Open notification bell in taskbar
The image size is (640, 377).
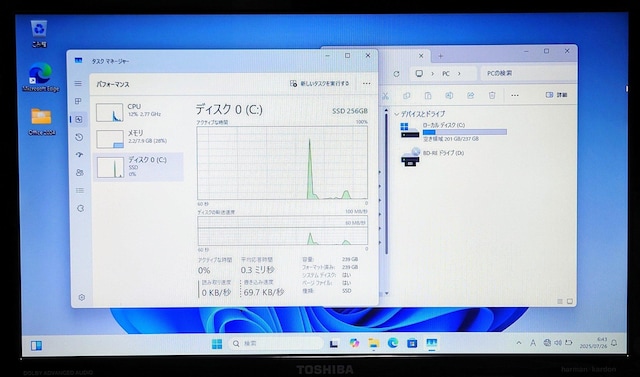613,343
